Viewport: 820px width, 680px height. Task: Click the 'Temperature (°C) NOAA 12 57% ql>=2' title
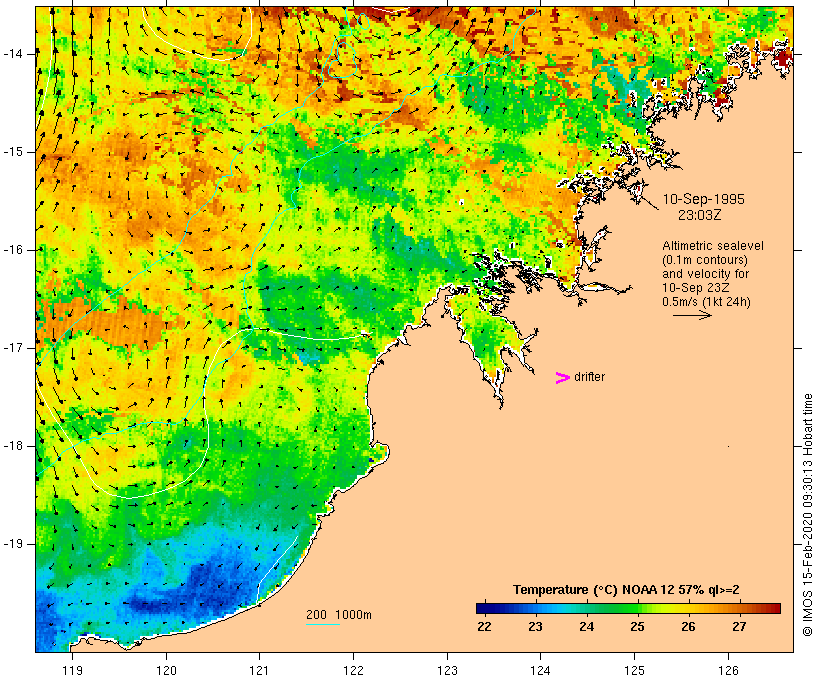coord(626,590)
